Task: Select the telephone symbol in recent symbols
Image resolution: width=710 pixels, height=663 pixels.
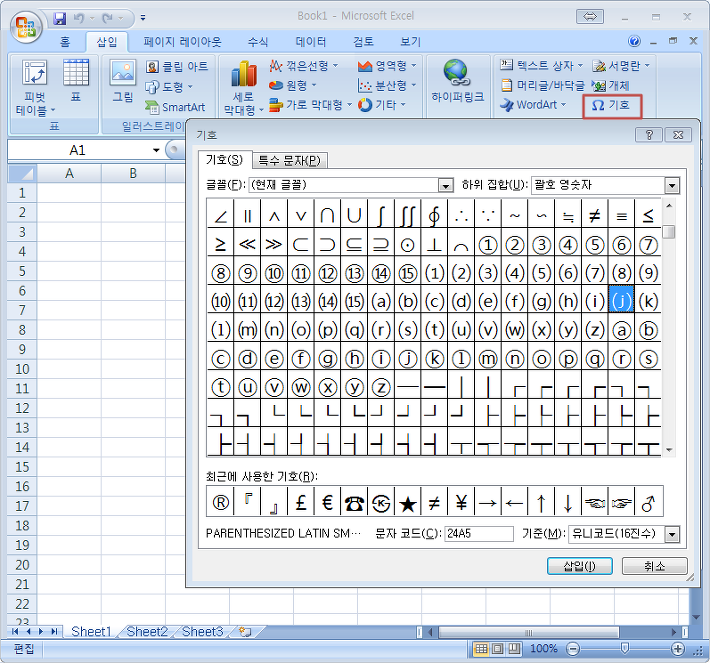Action: [354, 502]
